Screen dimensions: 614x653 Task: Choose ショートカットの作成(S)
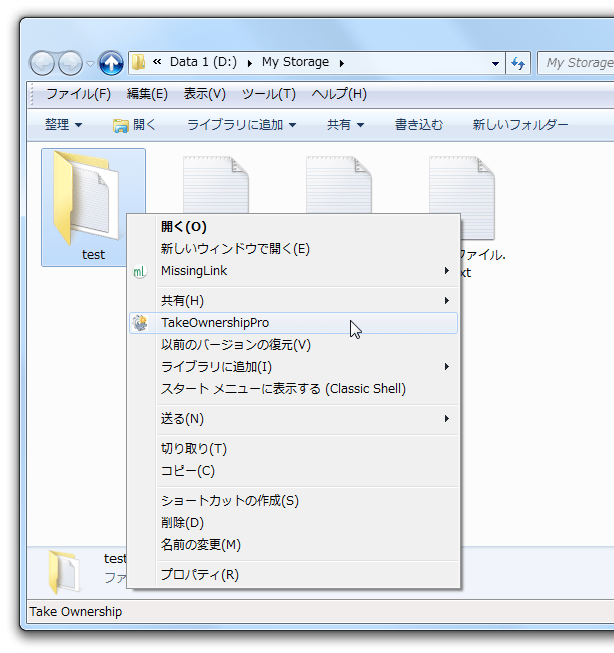pos(293,501)
